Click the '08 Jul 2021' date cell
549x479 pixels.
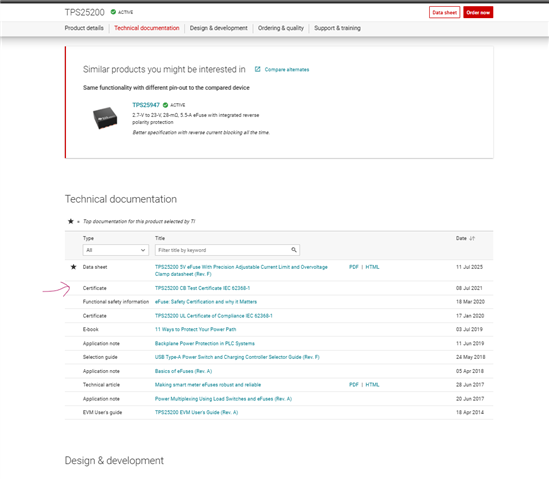coord(469,288)
